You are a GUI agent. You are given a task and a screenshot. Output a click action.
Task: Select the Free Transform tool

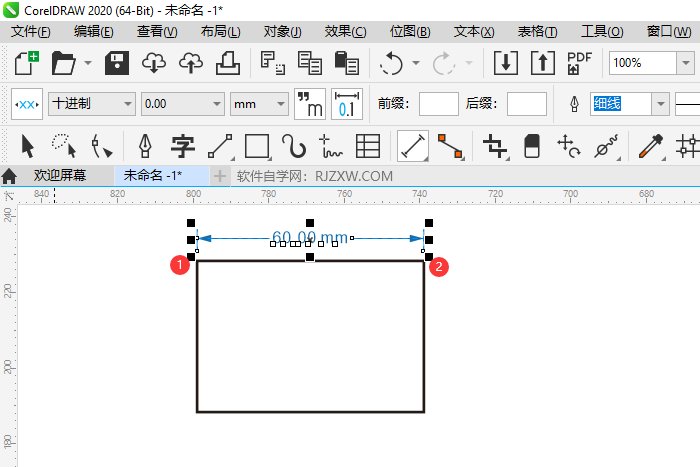568,146
